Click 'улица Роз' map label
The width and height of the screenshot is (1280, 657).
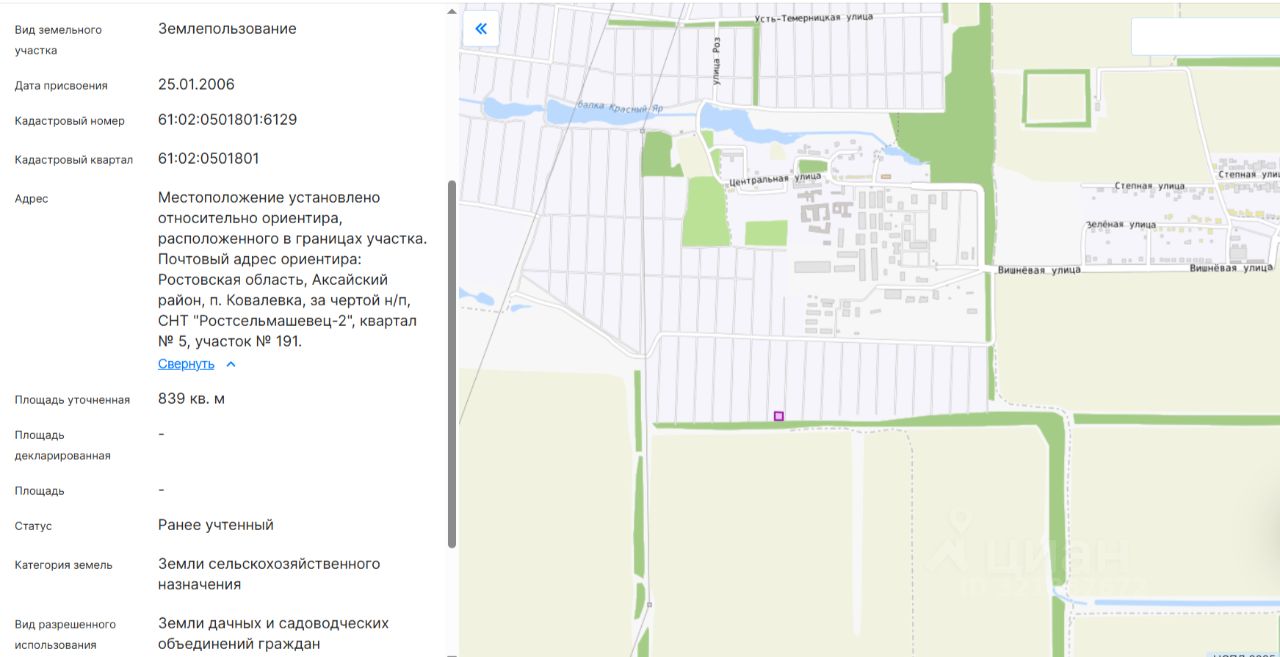point(716,60)
